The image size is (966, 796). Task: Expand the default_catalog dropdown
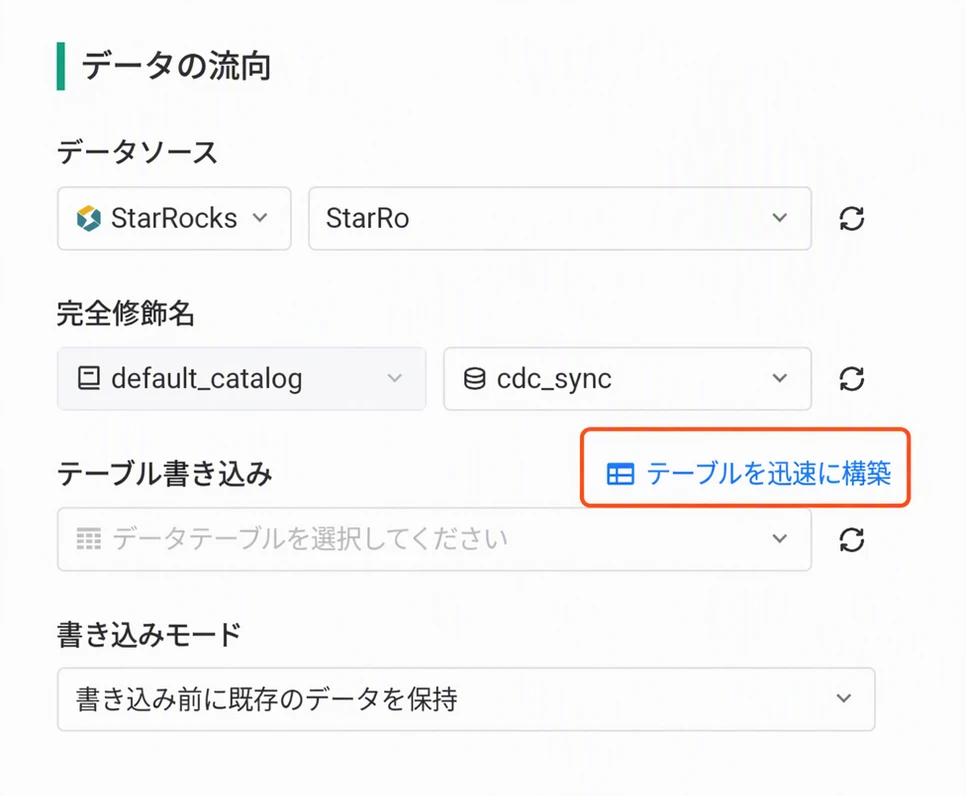[242, 379]
